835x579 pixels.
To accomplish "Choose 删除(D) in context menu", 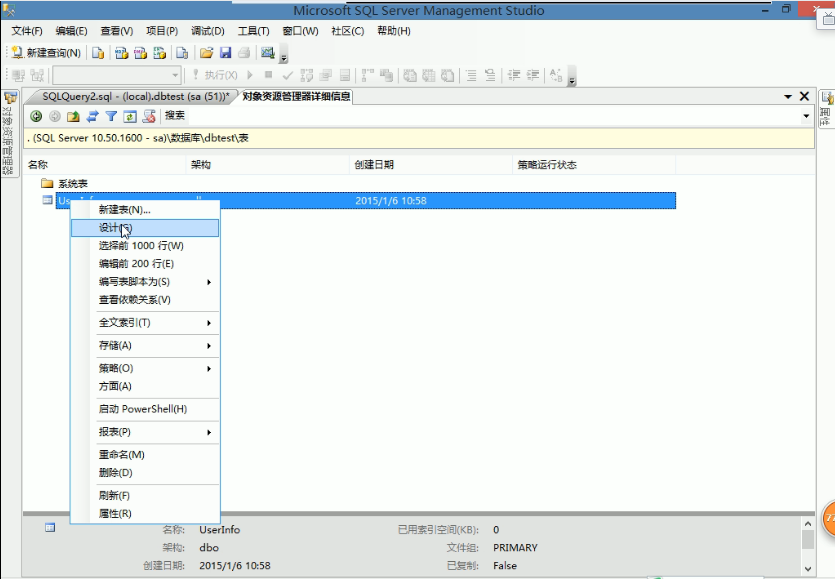I will point(145,473).
